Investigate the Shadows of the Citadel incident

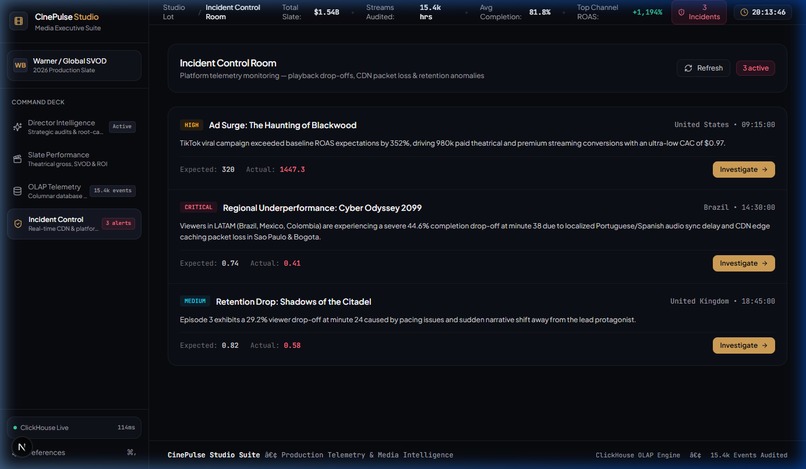pos(743,346)
